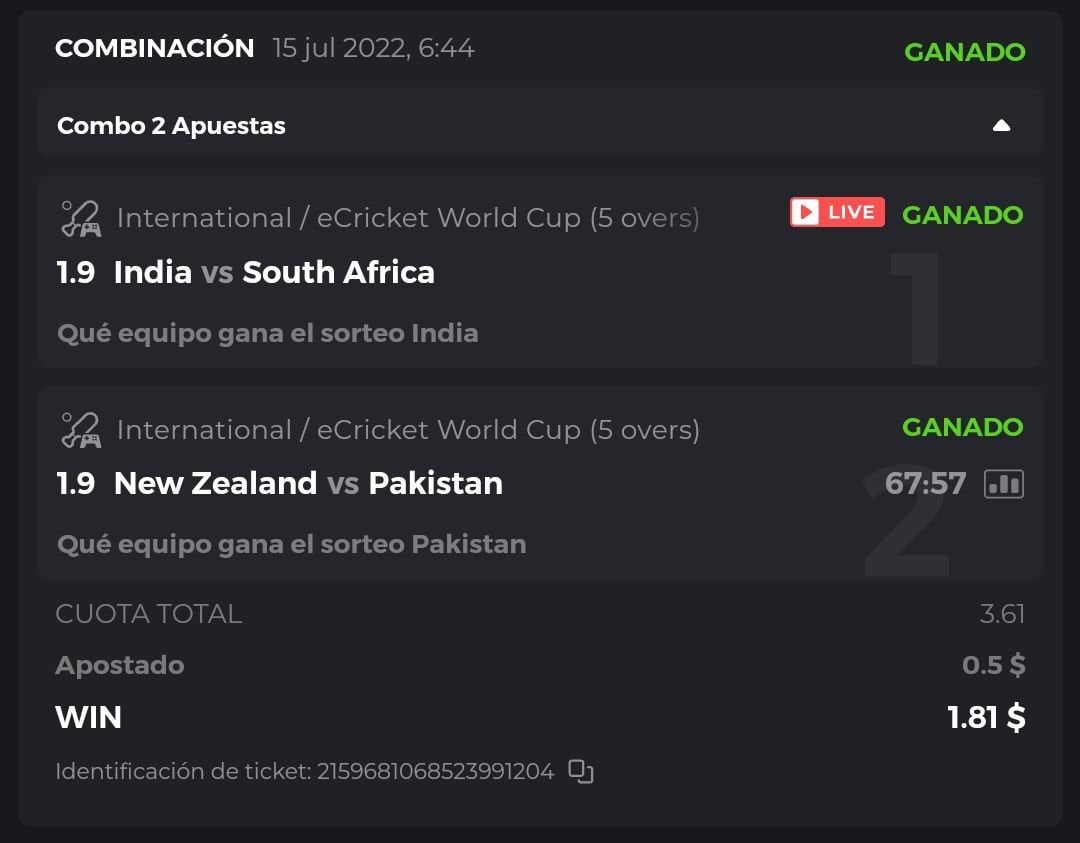Click second eCricket World Cup league label
Image resolution: width=1080 pixels, height=843 pixels.
[408, 430]
